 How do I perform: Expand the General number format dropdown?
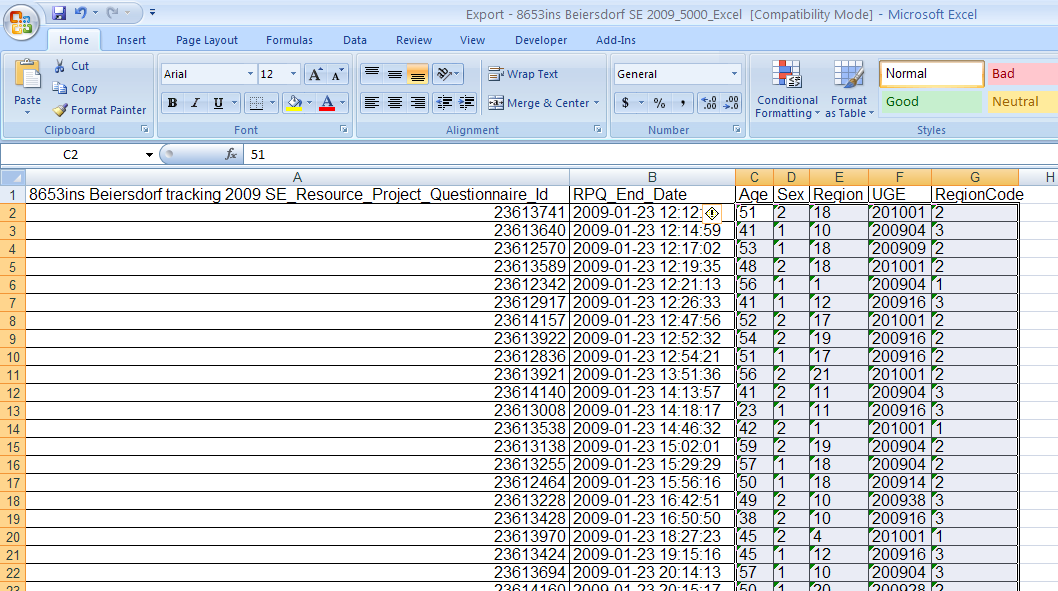(734, 75)
